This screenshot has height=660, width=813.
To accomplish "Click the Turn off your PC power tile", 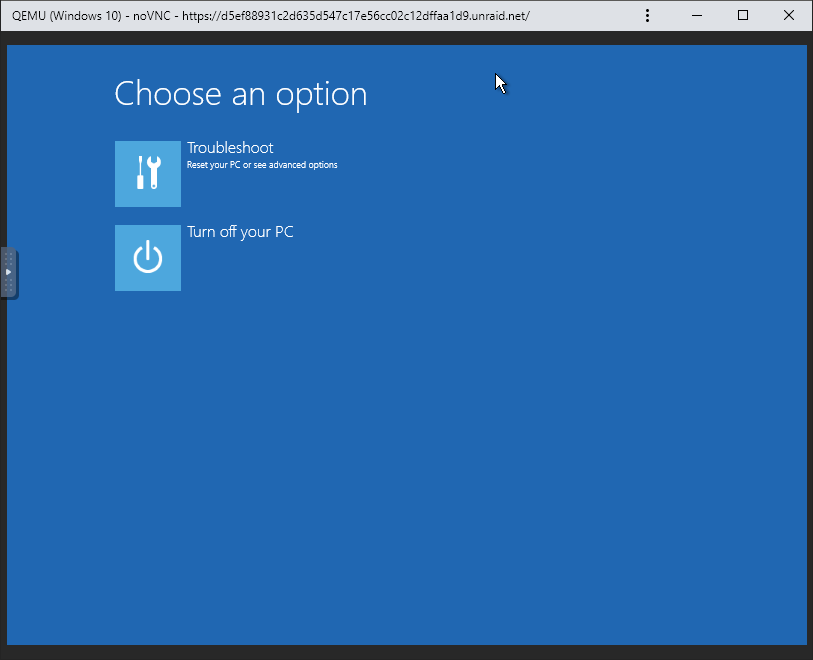I will 148,258.
